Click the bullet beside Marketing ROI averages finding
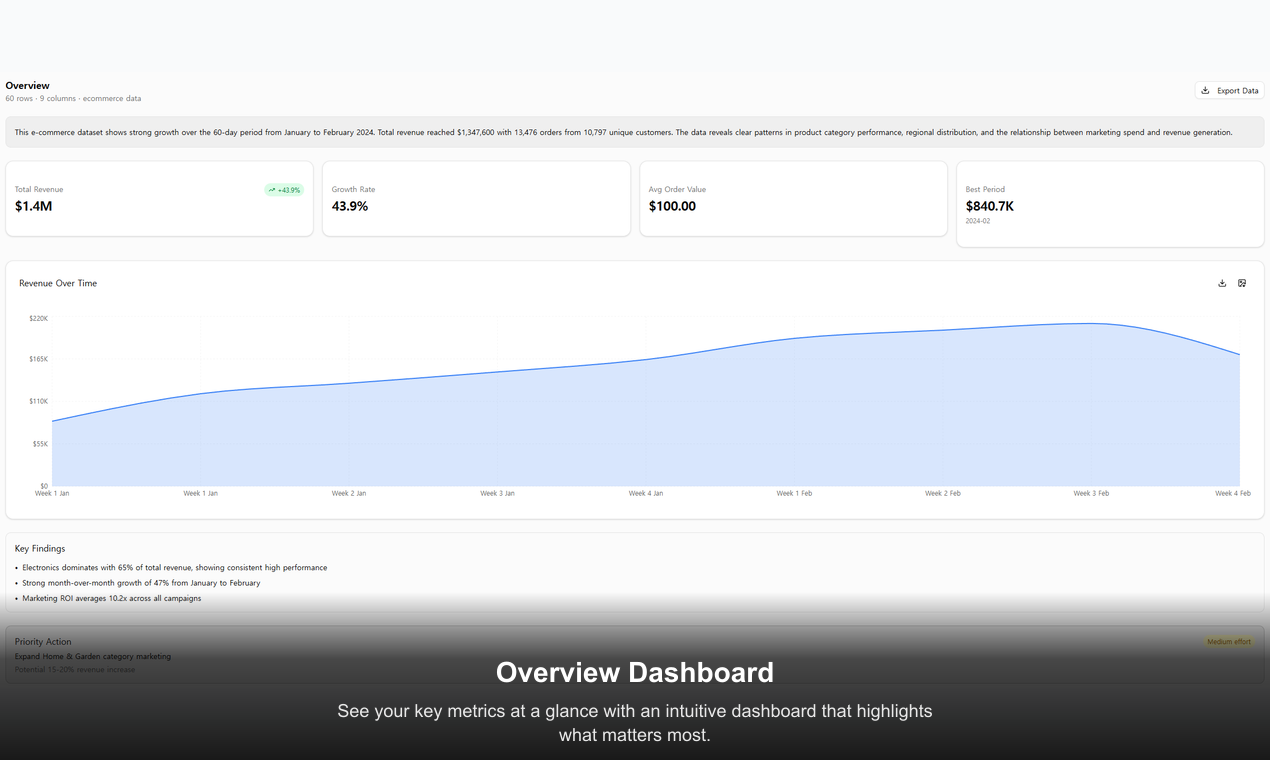Screen dimensions: 1270x760 15,598
